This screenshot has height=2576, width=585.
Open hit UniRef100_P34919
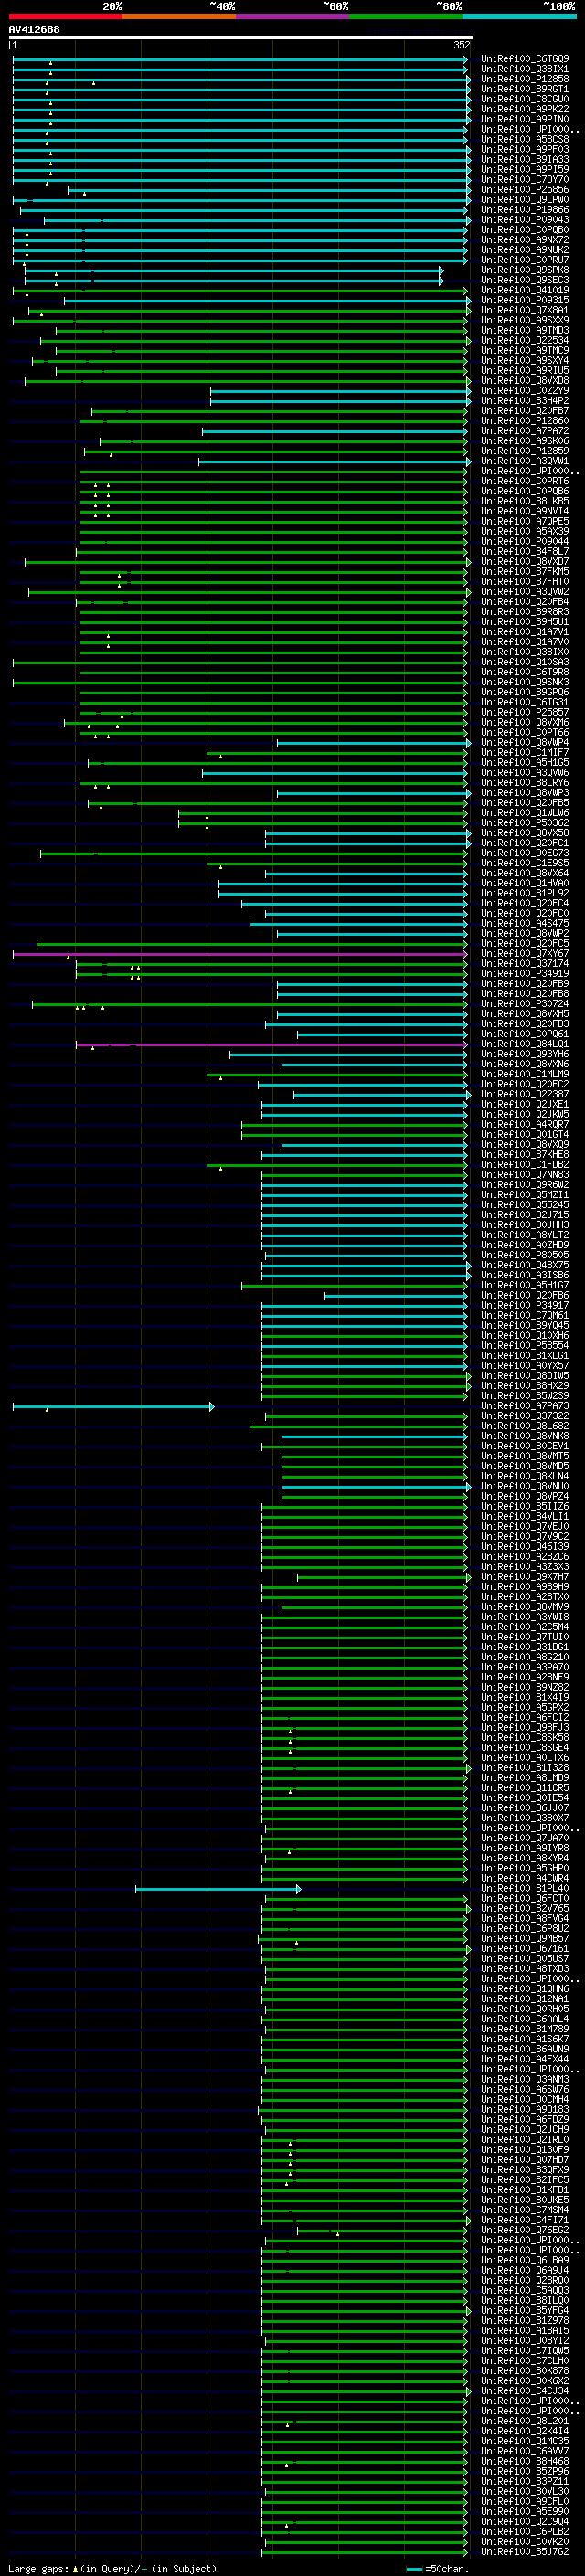click(x=525, y=973)
